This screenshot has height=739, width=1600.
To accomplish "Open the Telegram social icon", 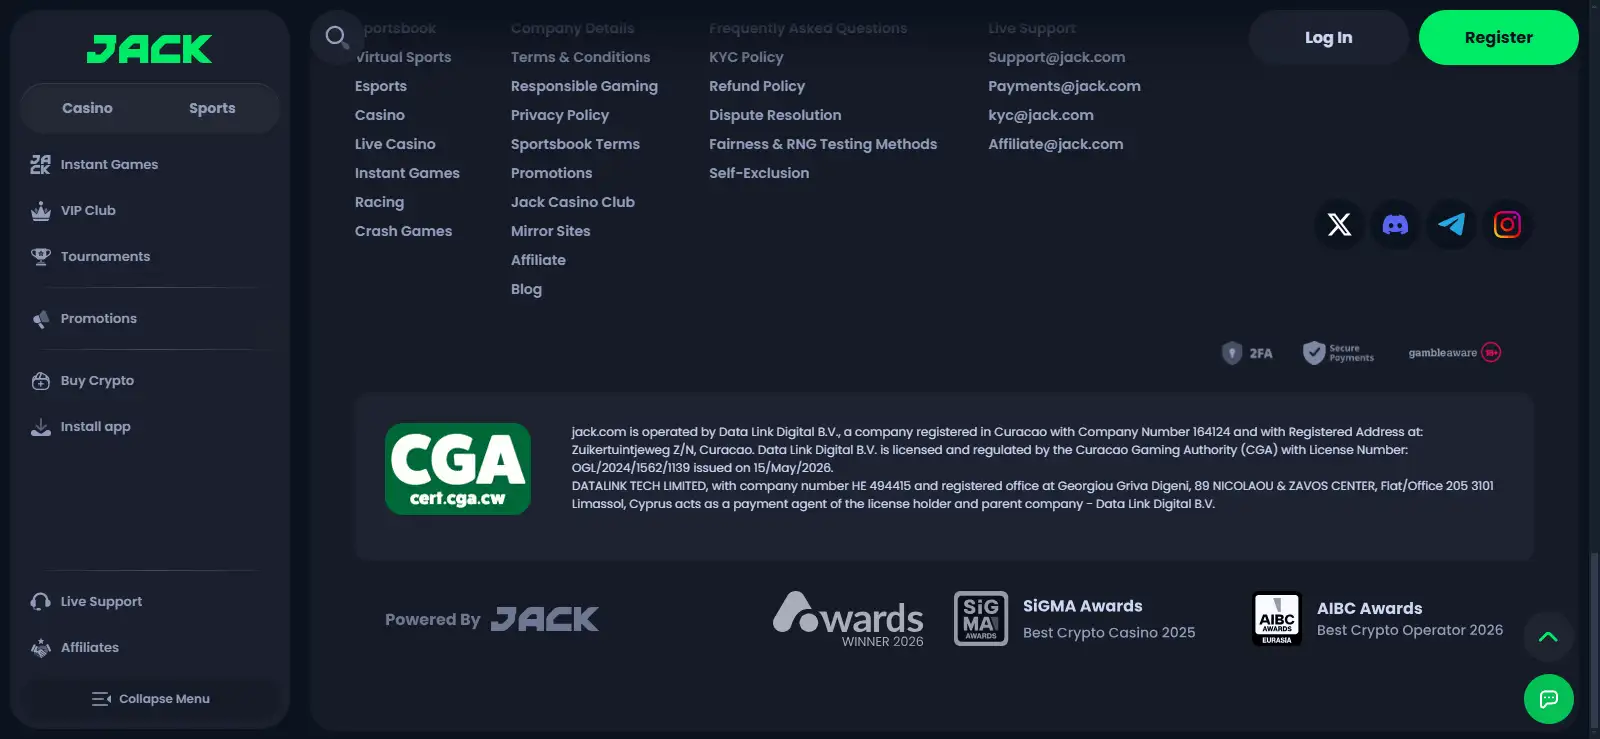I will (1451, 224).
